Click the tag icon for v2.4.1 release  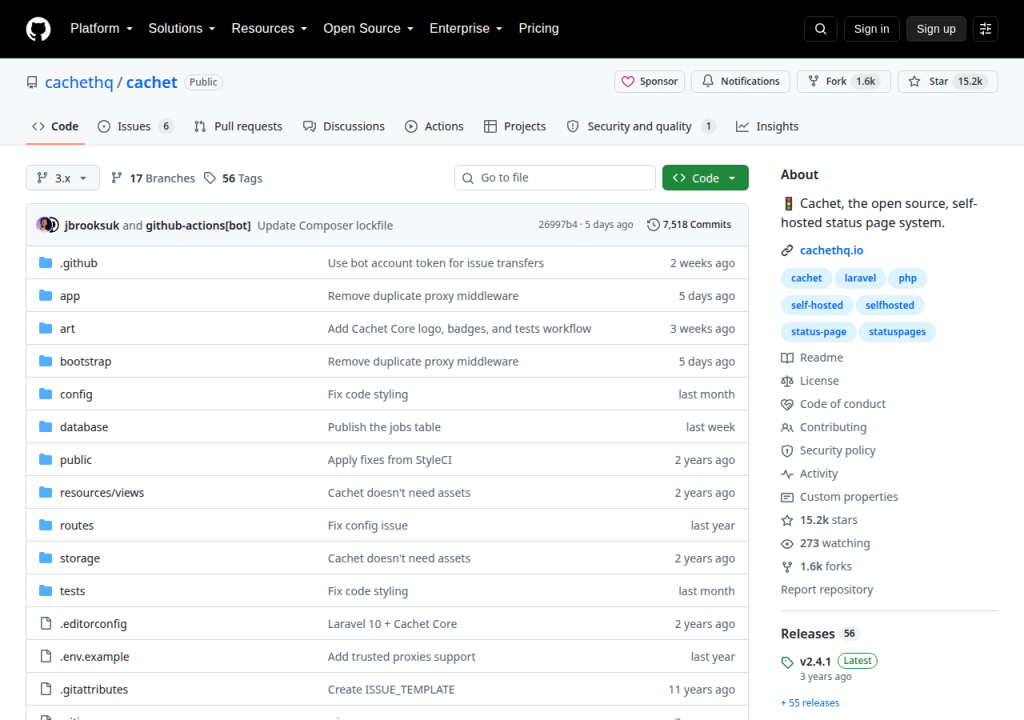click(x=788, y=662)
